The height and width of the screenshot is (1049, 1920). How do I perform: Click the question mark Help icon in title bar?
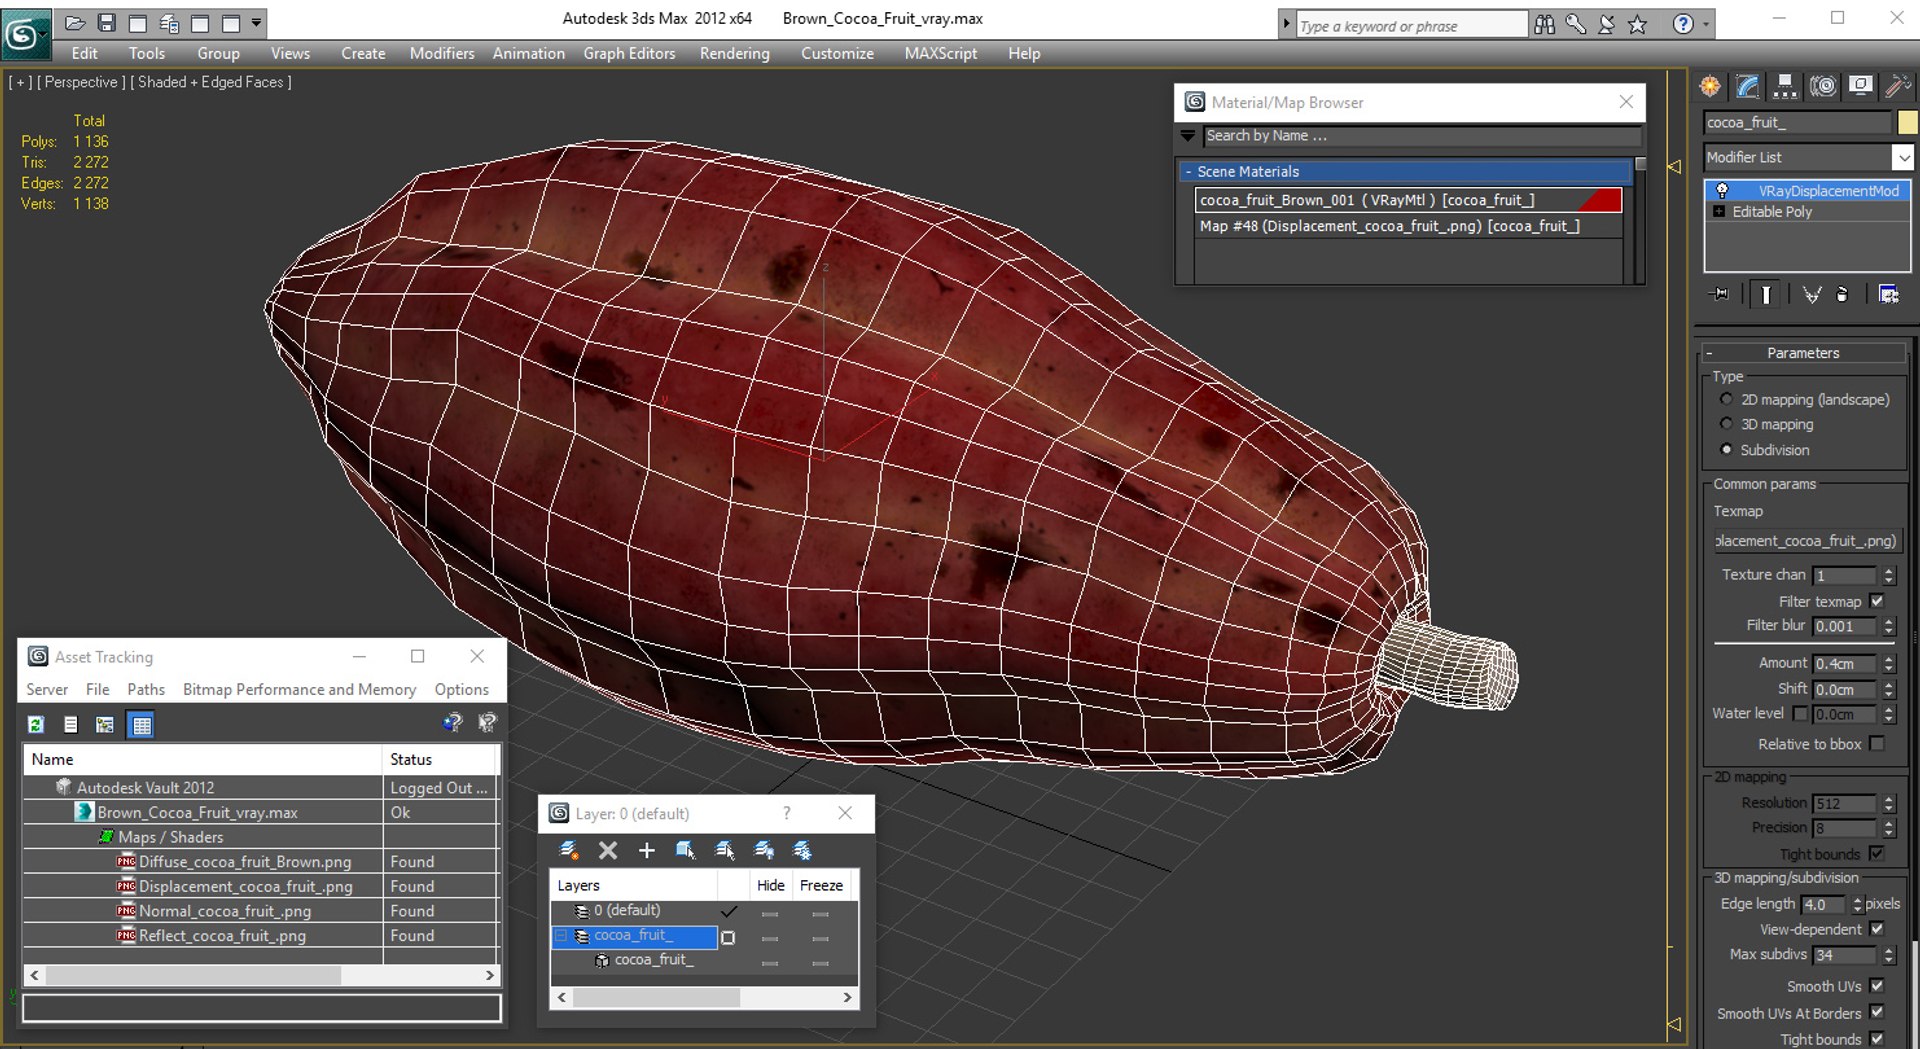point(1683,25)
